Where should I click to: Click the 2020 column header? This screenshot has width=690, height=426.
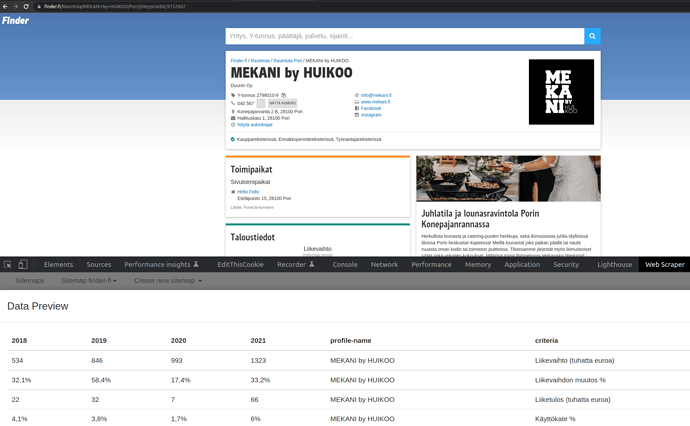pyautogui.click(x=179, y=341)
